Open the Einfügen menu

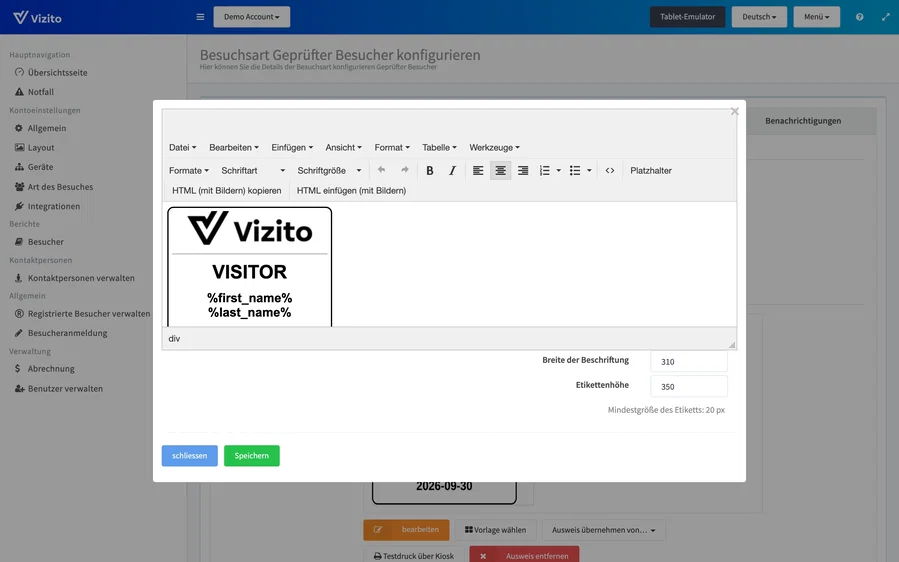[292, 147]
